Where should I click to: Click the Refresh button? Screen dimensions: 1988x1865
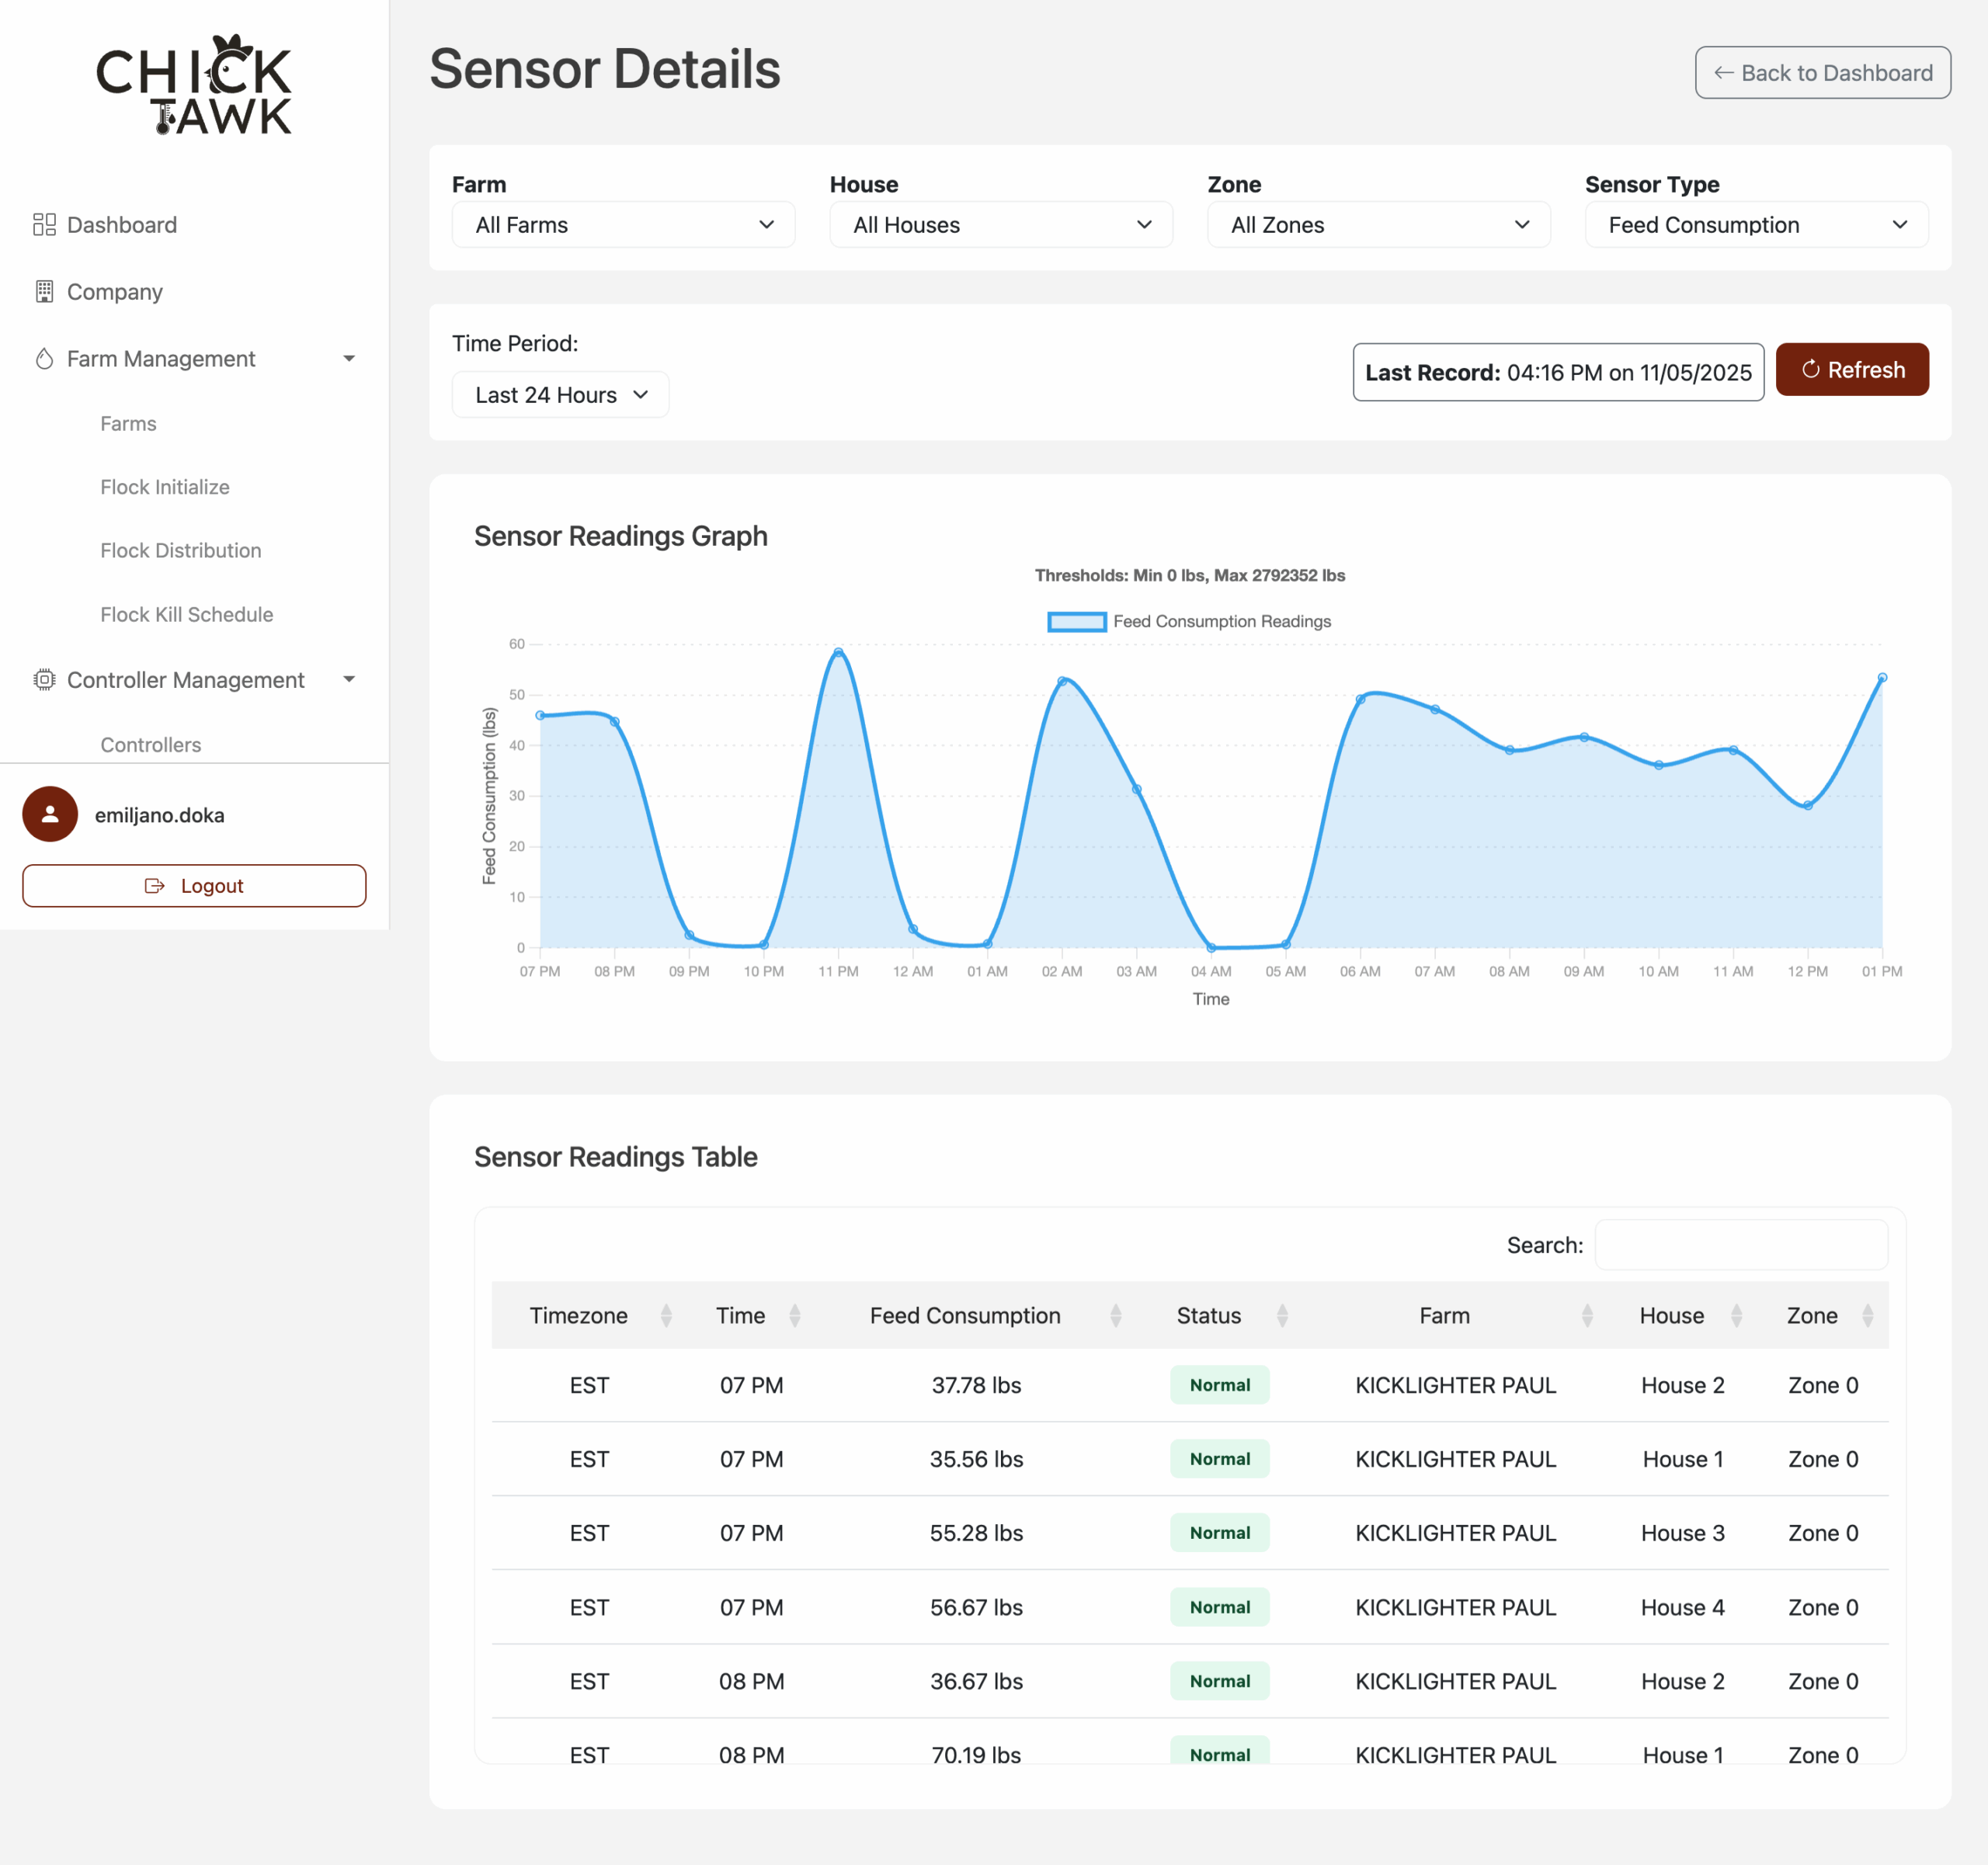pyautogui.click(x=1852, y=370)
